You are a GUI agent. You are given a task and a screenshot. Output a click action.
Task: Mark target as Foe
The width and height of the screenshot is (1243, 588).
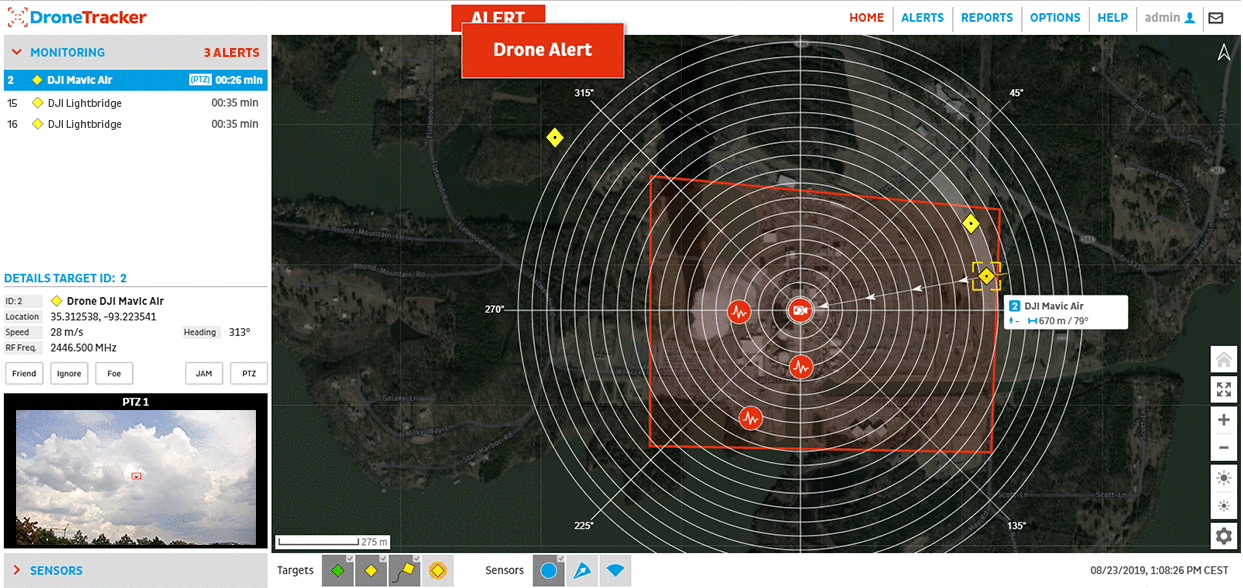(114, 373)
